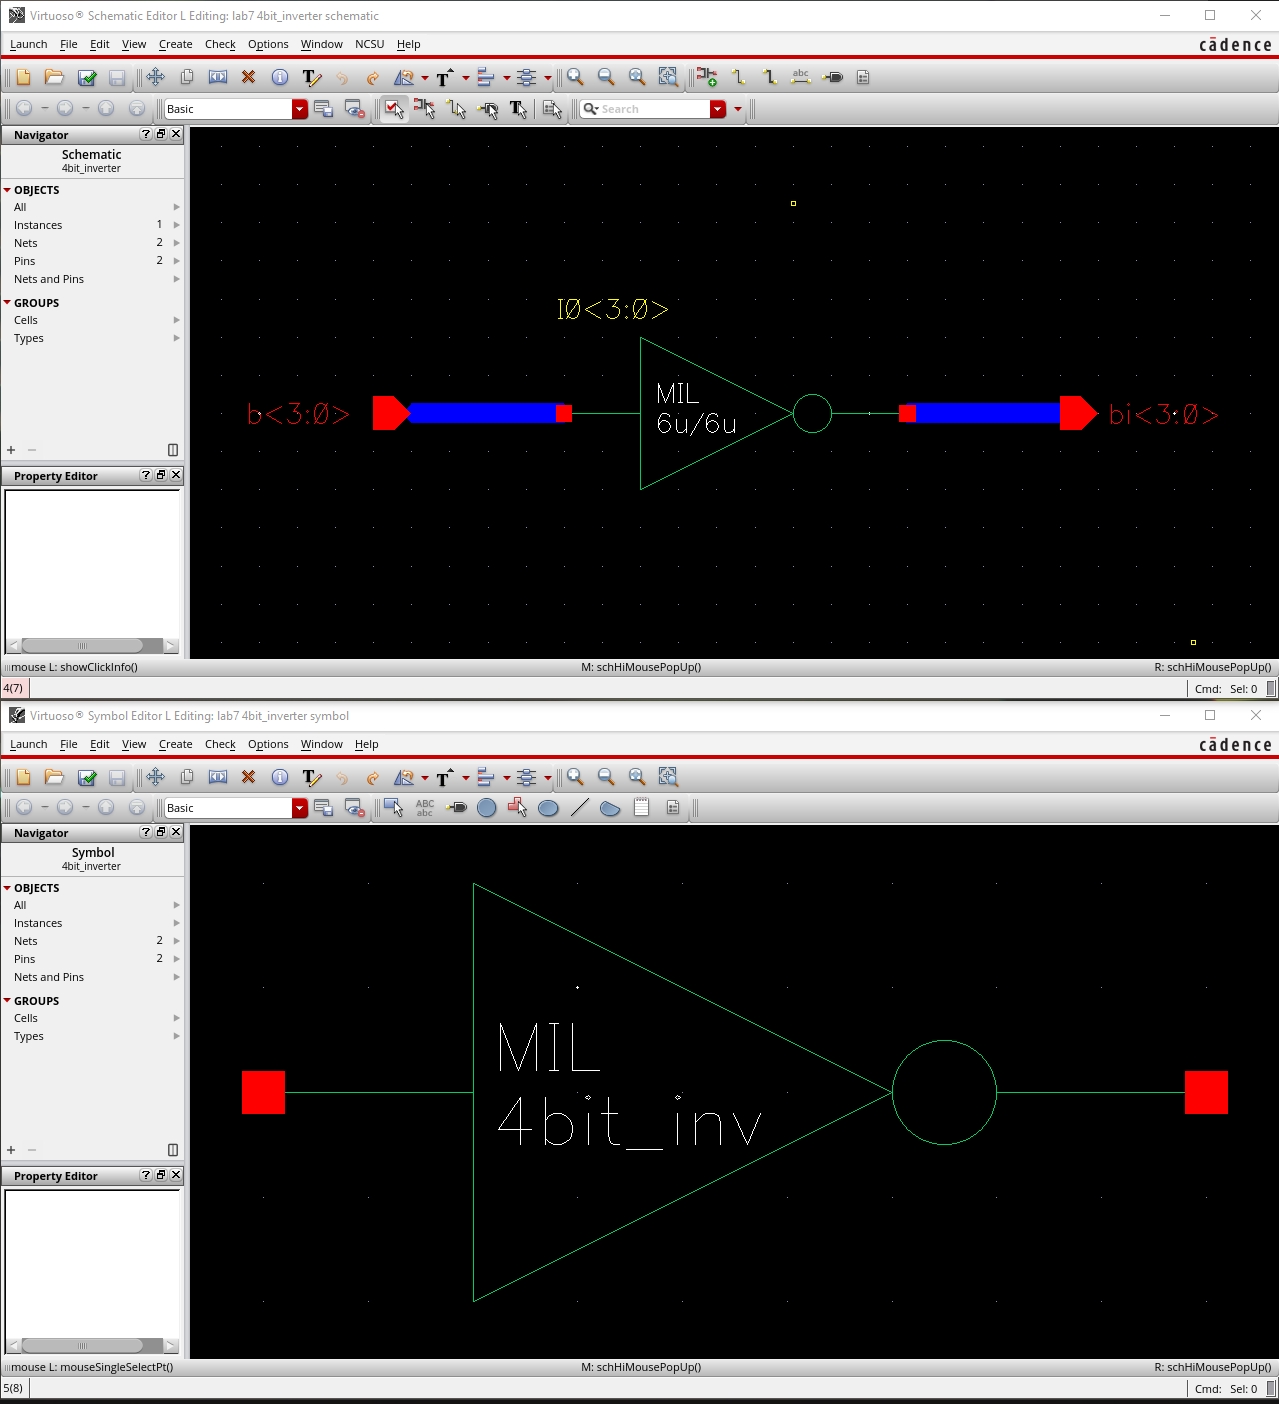Click Schematic Property Editor horizontal scrollbar
The height and width of the screenshot is (1404, 1279).
point(92,646)
